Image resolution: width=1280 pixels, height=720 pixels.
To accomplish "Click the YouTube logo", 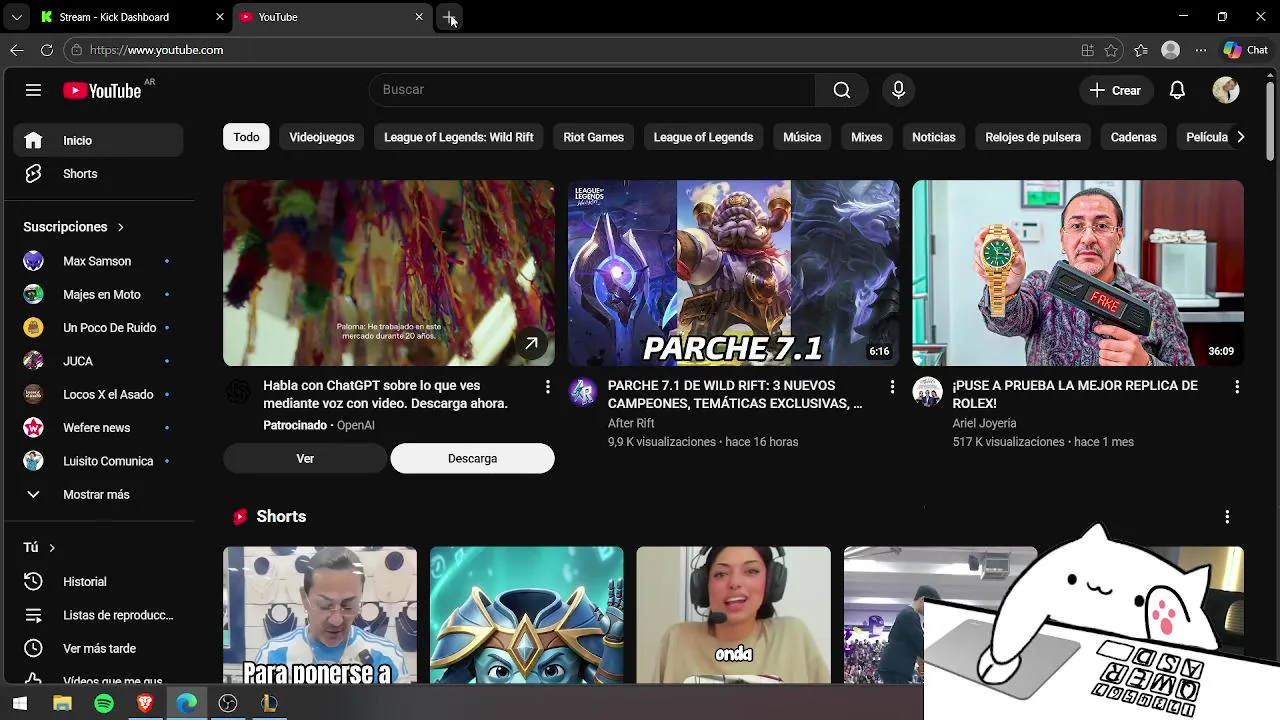I will point(103,90).
